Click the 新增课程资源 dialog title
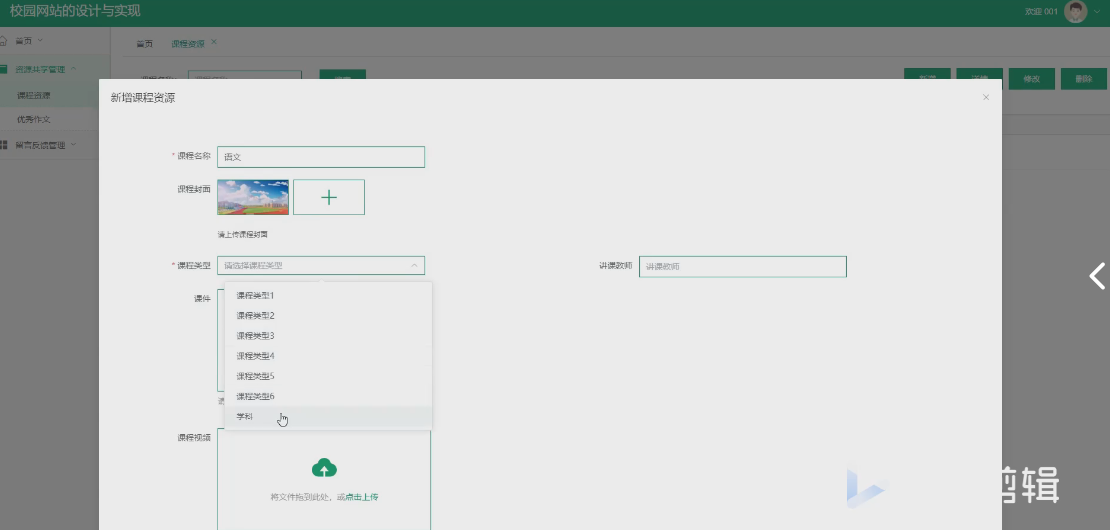The height and width of the screenshot is (530, 1110). (x=143, y=98)
